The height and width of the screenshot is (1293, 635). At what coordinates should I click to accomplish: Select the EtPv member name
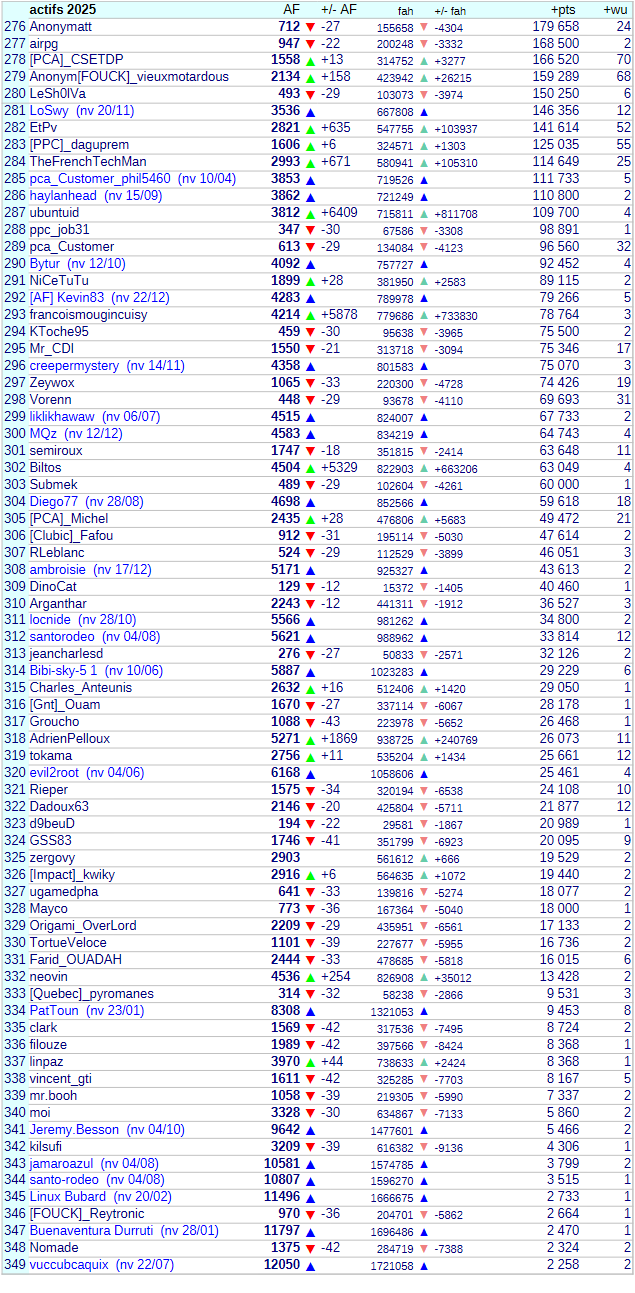tap(44, 128)
